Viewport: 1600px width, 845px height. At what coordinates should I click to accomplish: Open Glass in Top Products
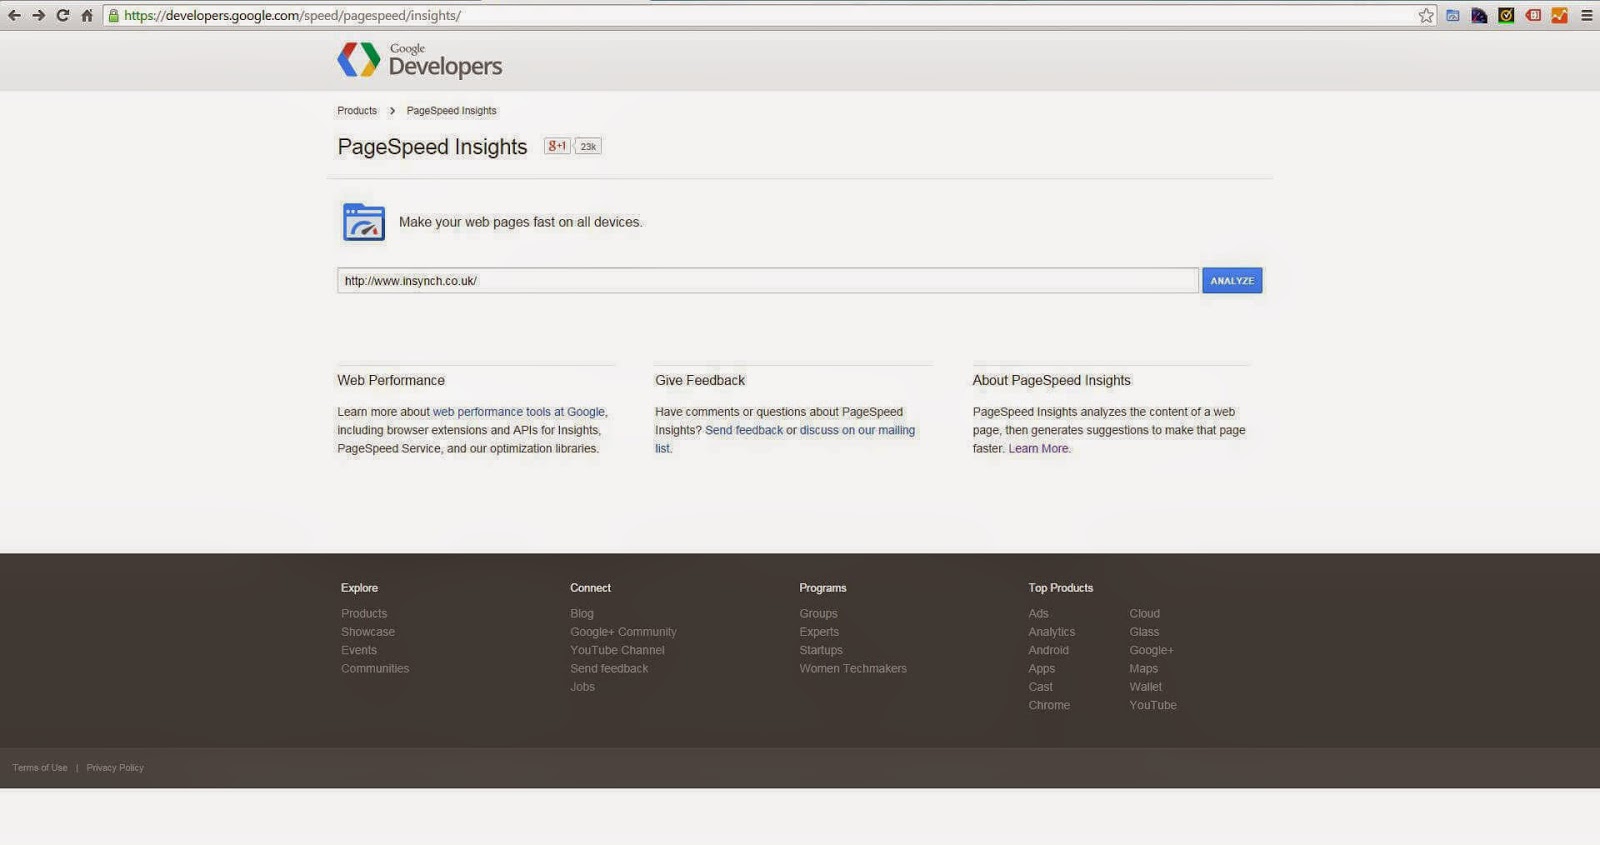(x=1144, y=632)
